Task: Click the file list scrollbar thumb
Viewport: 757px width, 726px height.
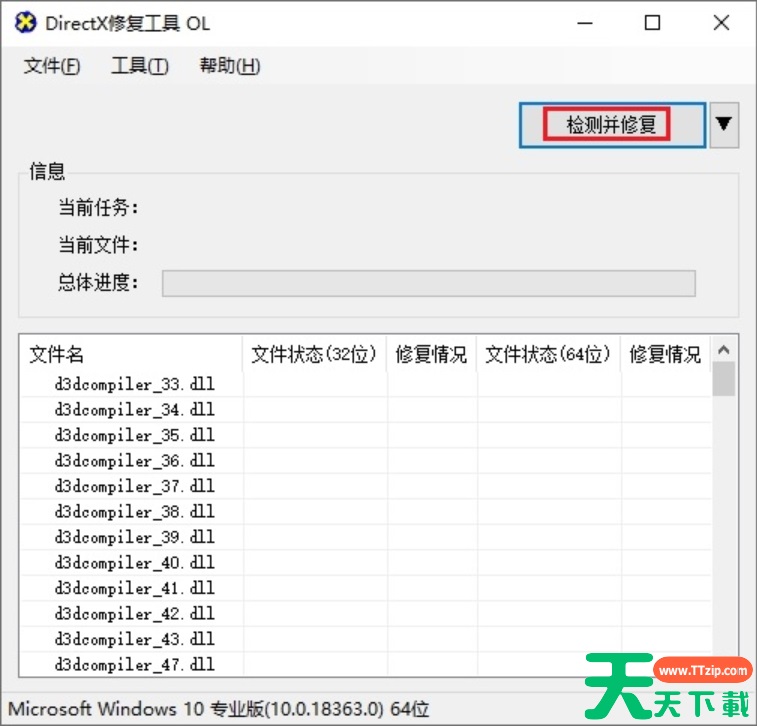Action: click(x=723, y=379)
